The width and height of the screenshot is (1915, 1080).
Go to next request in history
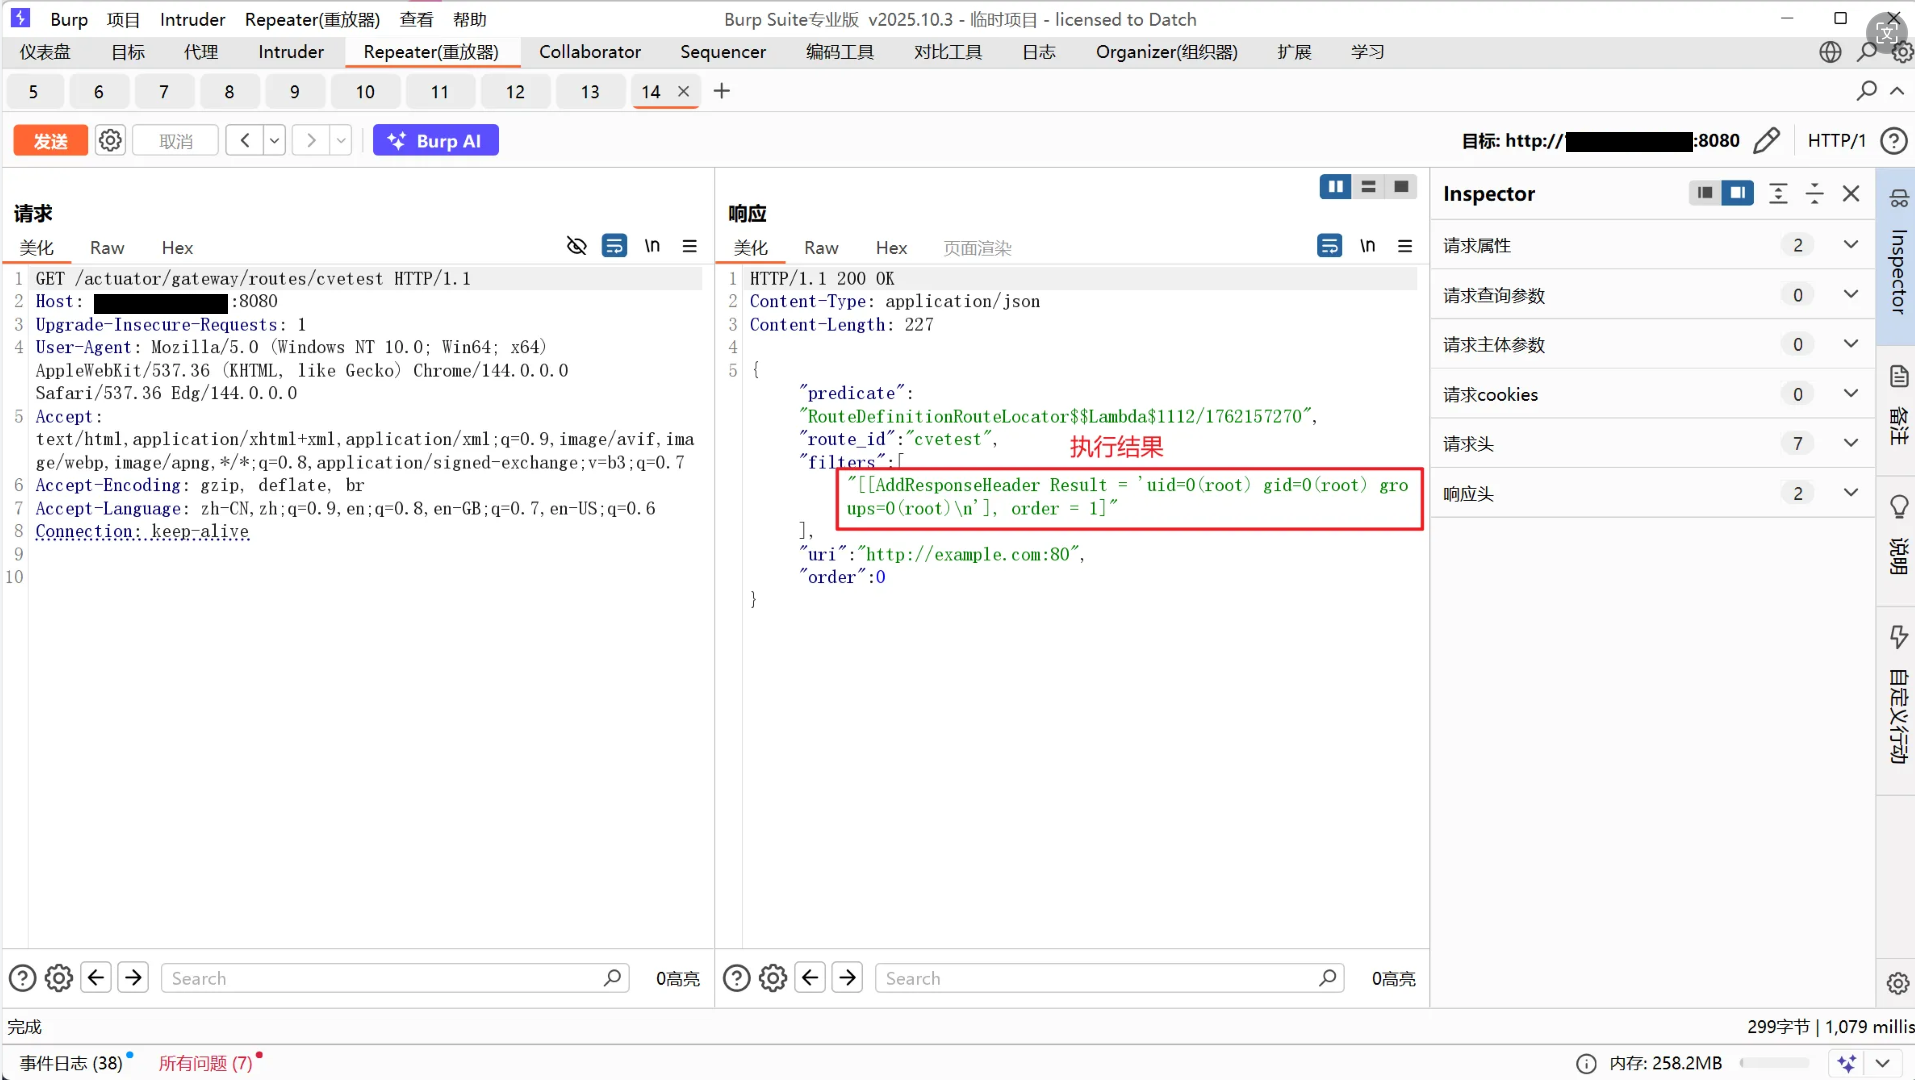(x=311, y=141)
